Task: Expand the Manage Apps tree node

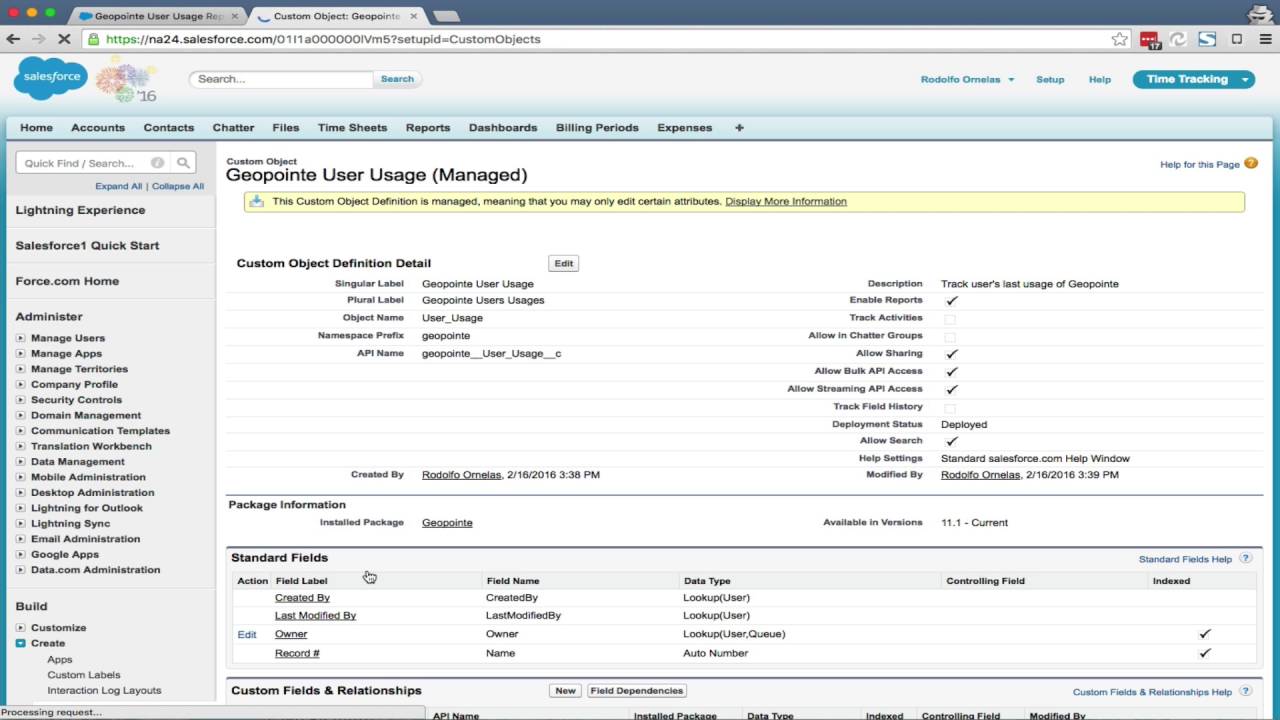Action: (20, 354)
